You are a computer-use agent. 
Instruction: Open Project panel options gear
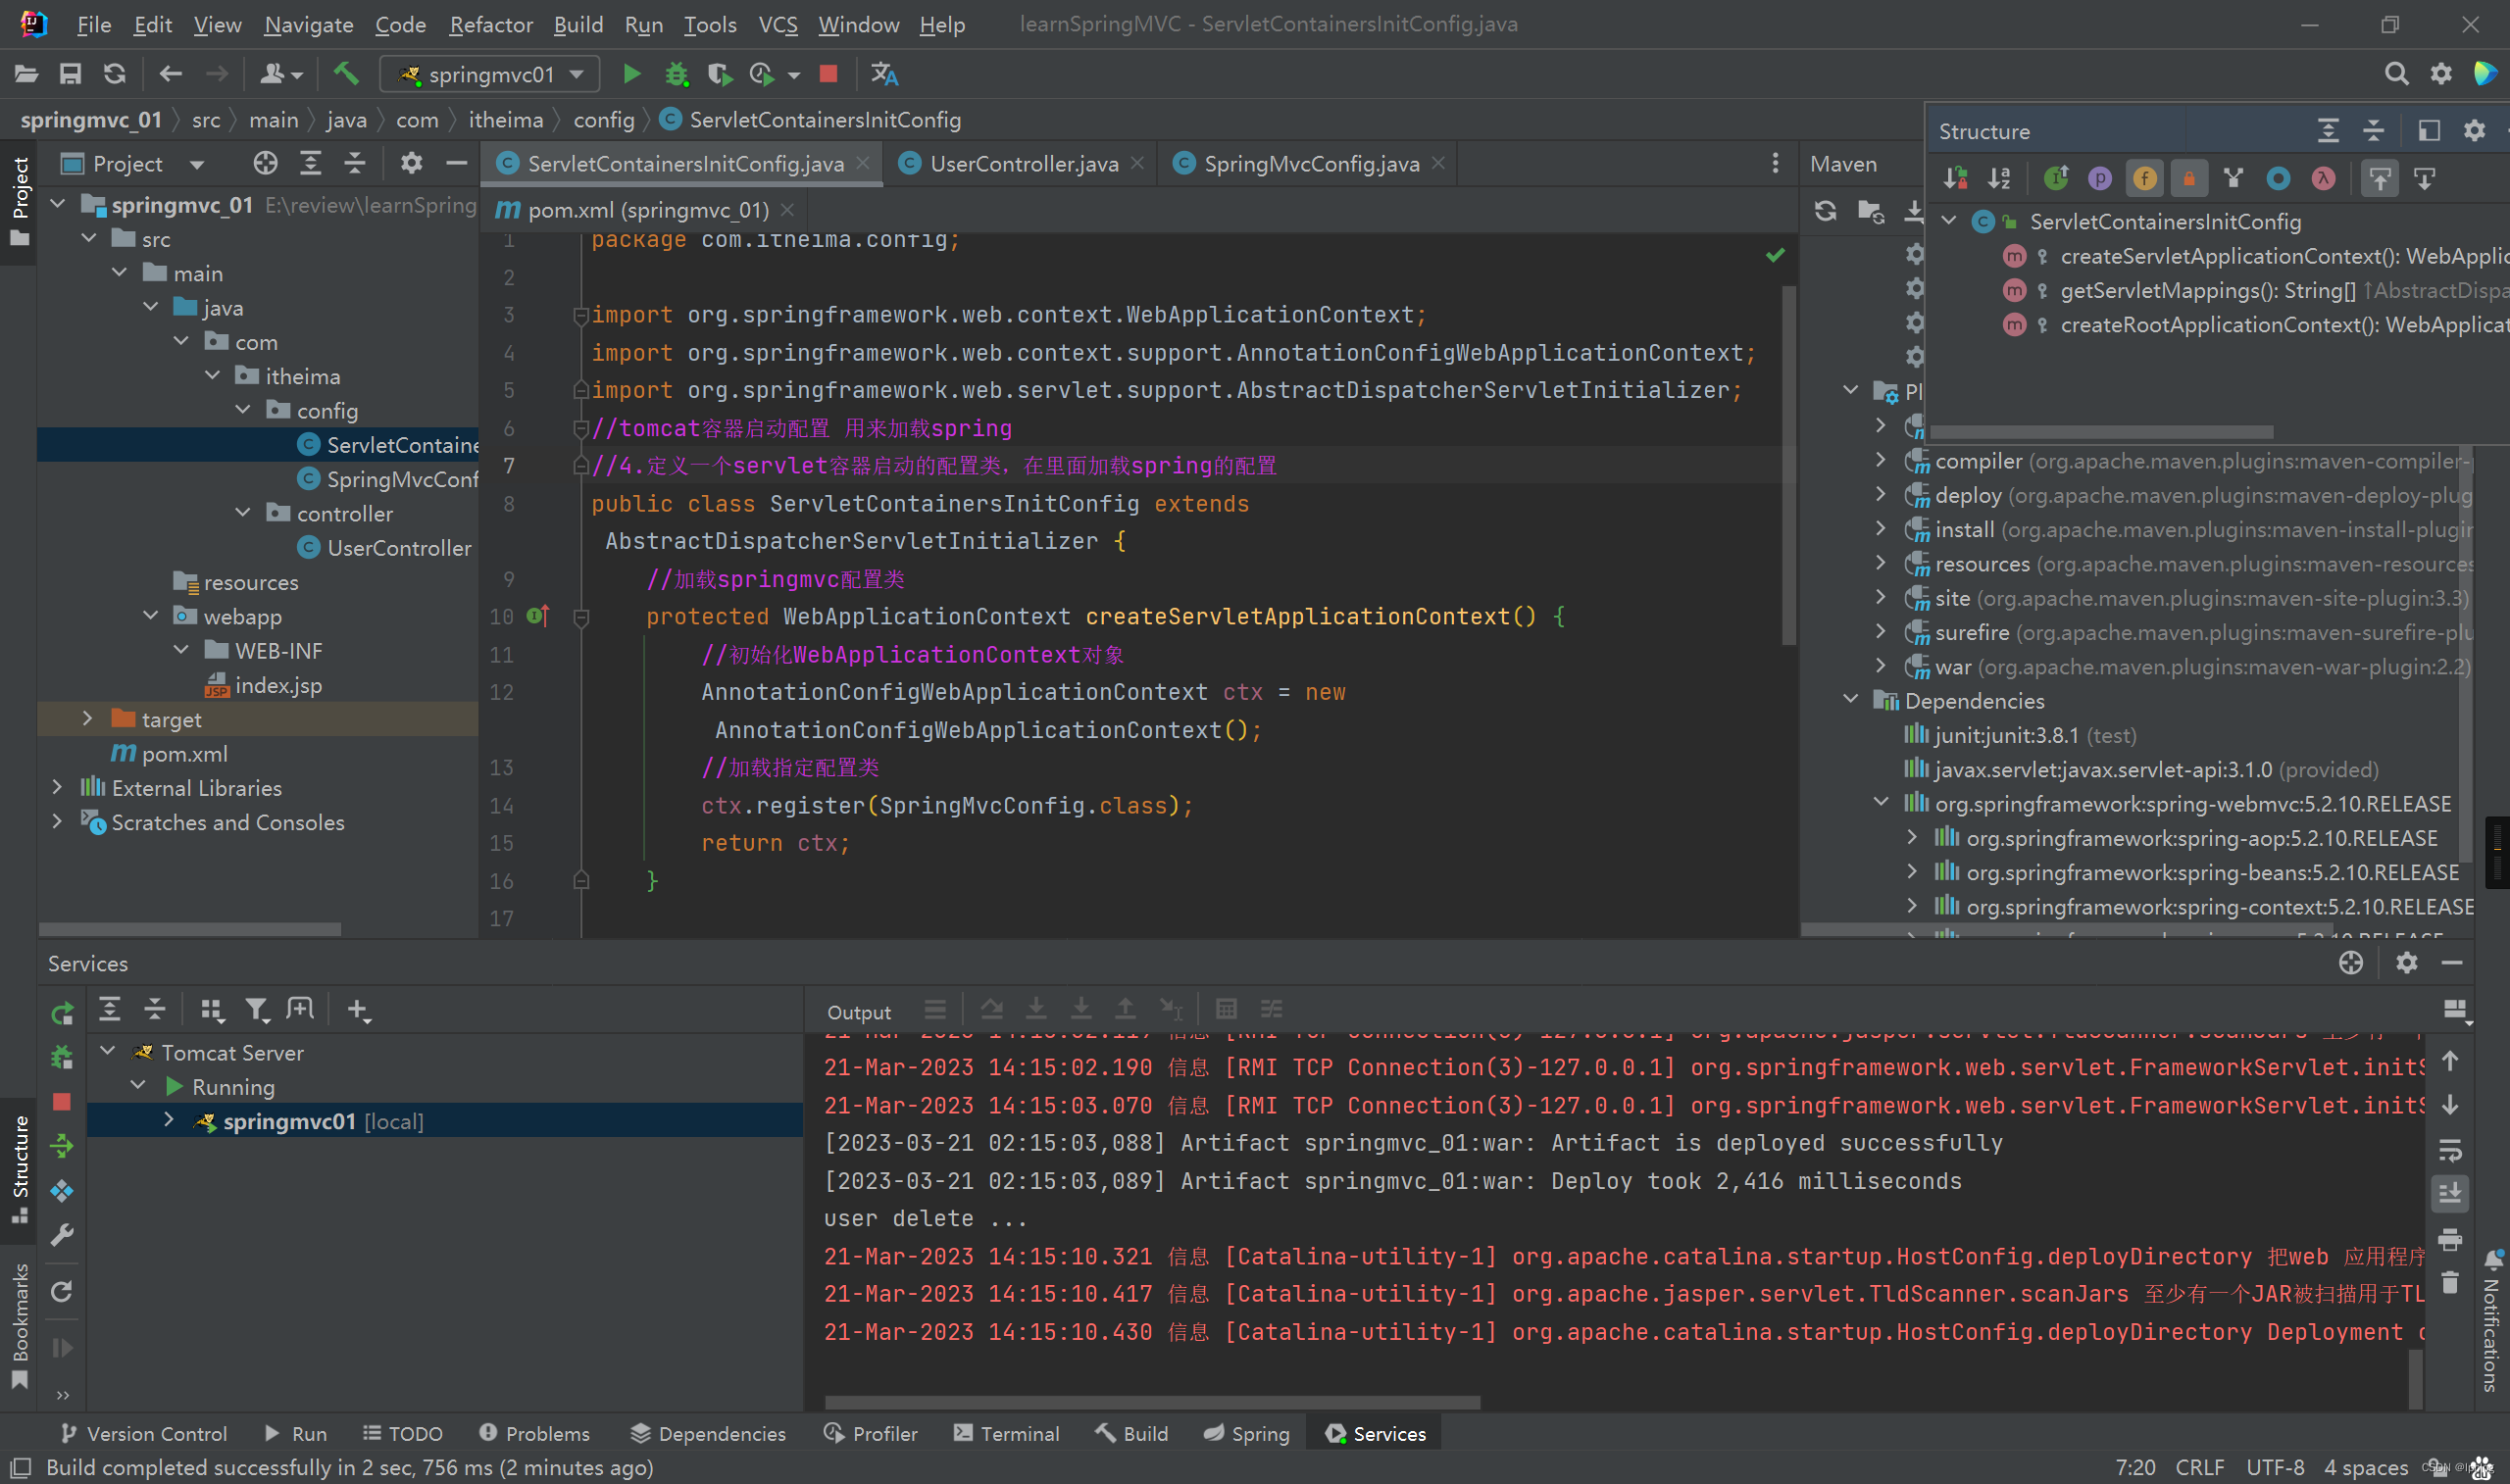tap(411, 163)
